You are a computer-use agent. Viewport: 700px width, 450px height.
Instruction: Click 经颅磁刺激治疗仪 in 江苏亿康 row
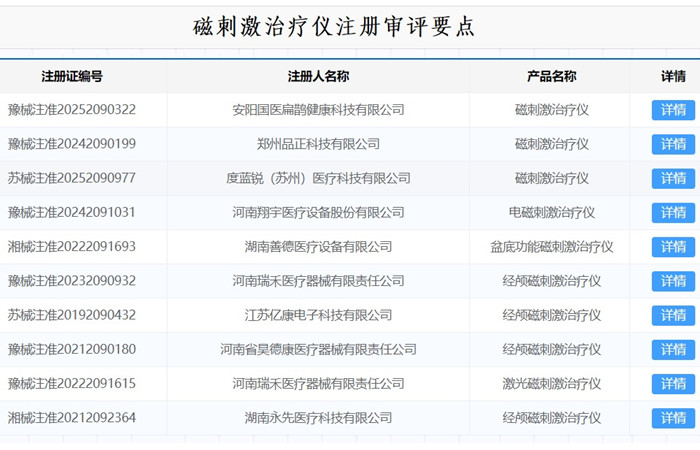pos(552,315)
